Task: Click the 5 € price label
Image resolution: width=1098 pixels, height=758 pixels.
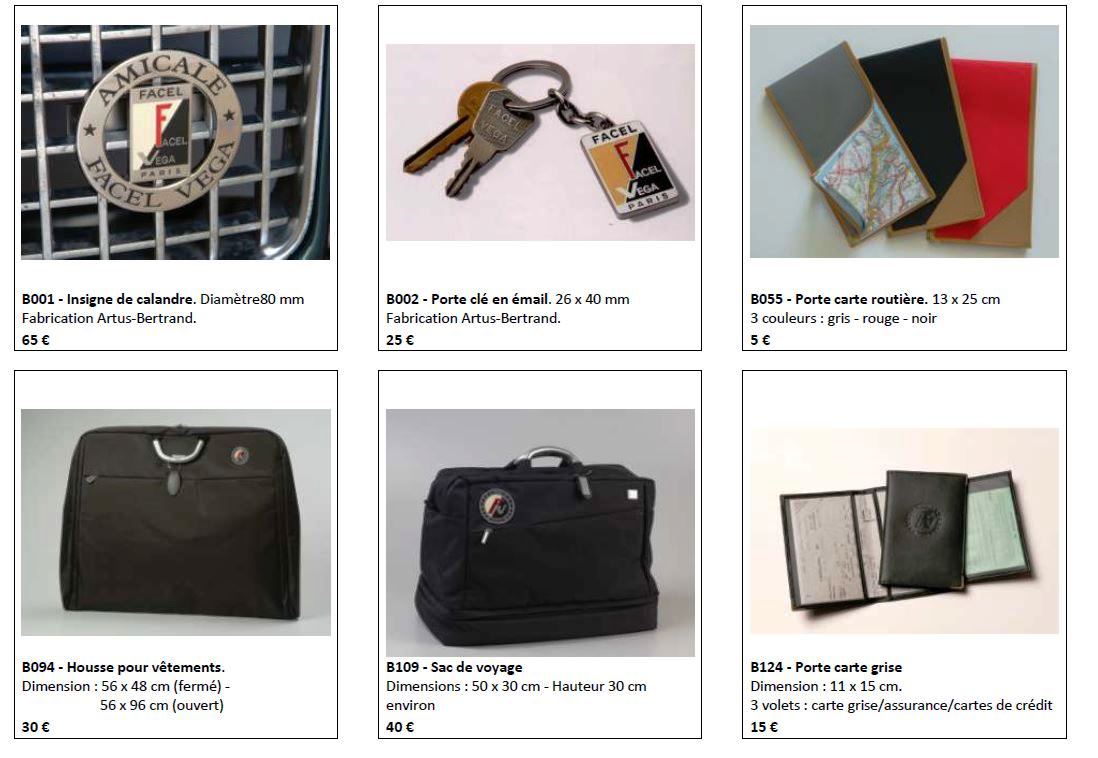Action: [760, 340]
